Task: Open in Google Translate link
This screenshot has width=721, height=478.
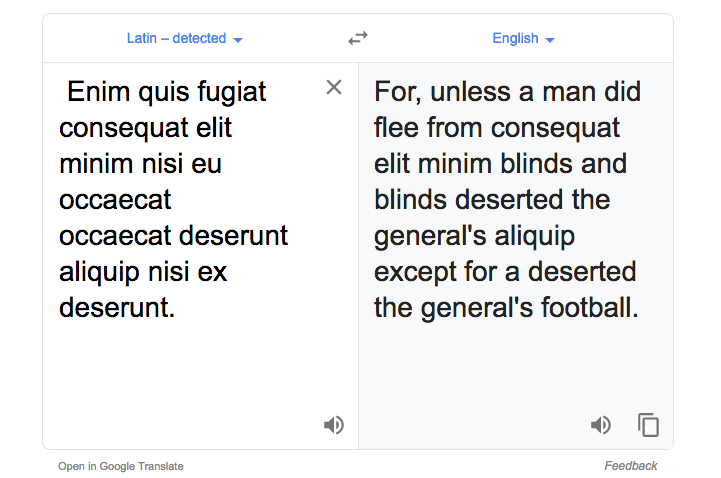Action: [x=121, y=466]
